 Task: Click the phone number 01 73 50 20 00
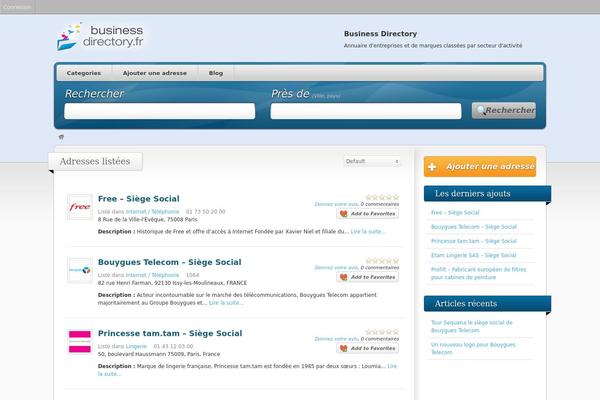[x=205, y=212]
